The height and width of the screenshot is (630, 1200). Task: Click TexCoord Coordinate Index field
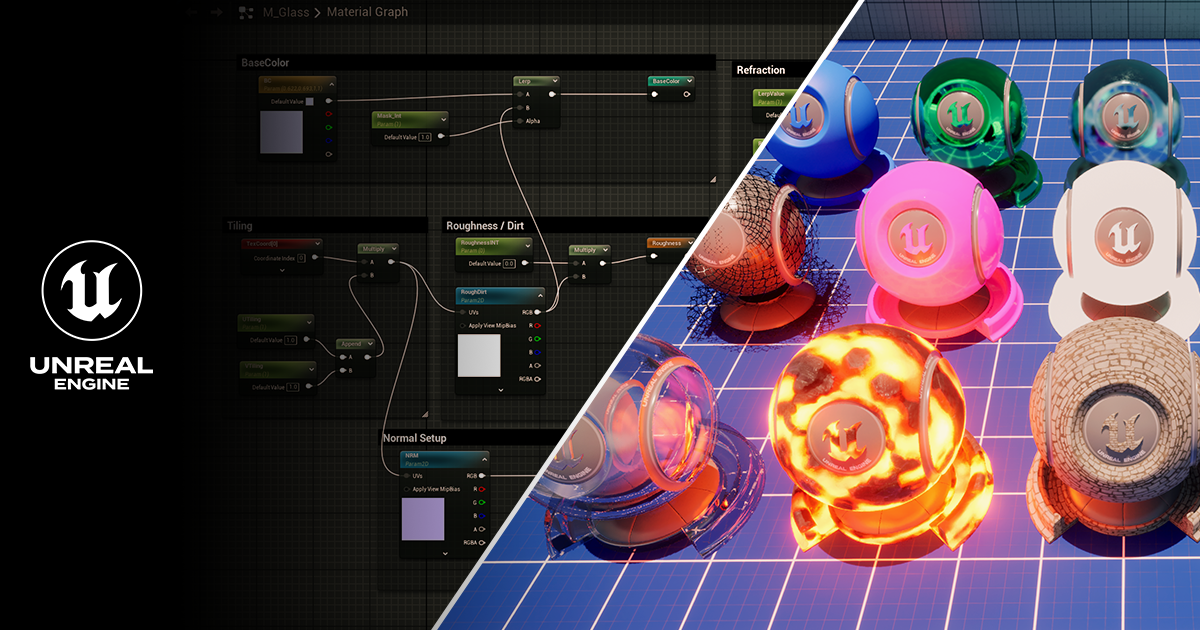pos(303,258)
